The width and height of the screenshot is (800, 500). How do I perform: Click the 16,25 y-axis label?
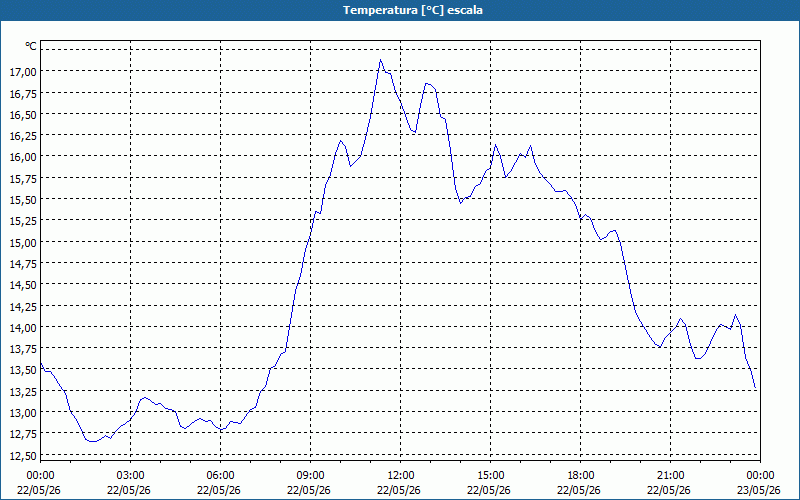(23, 136)
